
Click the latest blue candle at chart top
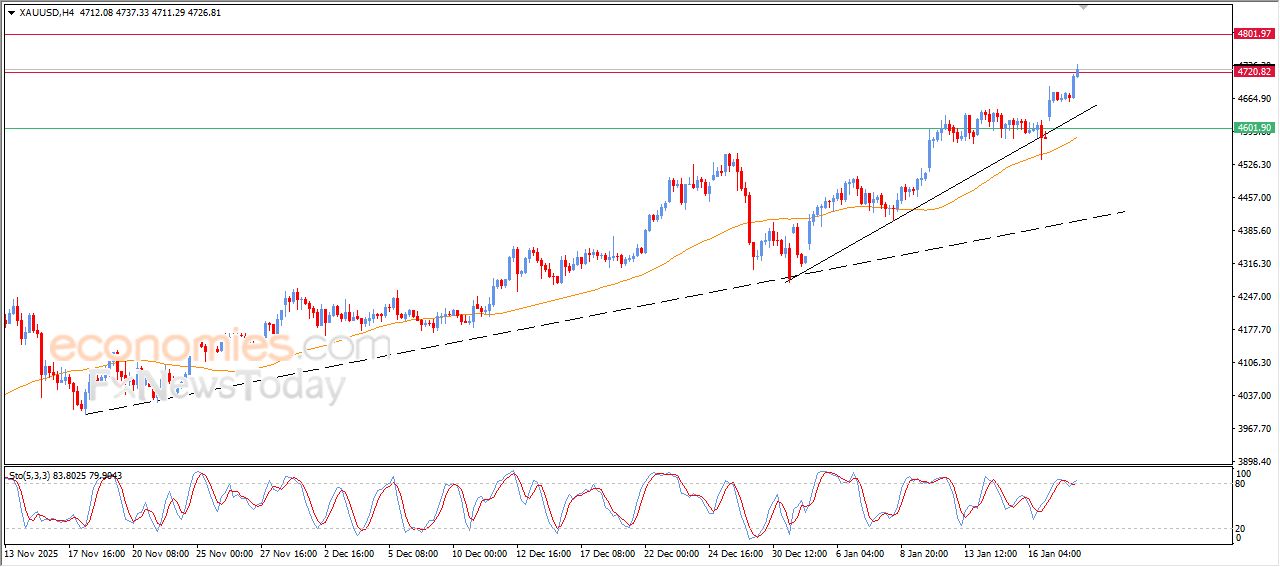pyautogui.click(x=1077, y=70)
